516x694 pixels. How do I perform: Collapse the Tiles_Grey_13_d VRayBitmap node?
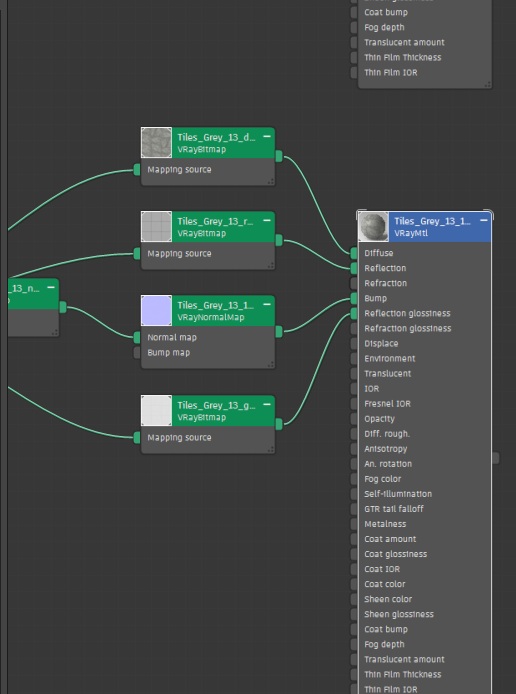pyautogui.click(x=267, y=137)
